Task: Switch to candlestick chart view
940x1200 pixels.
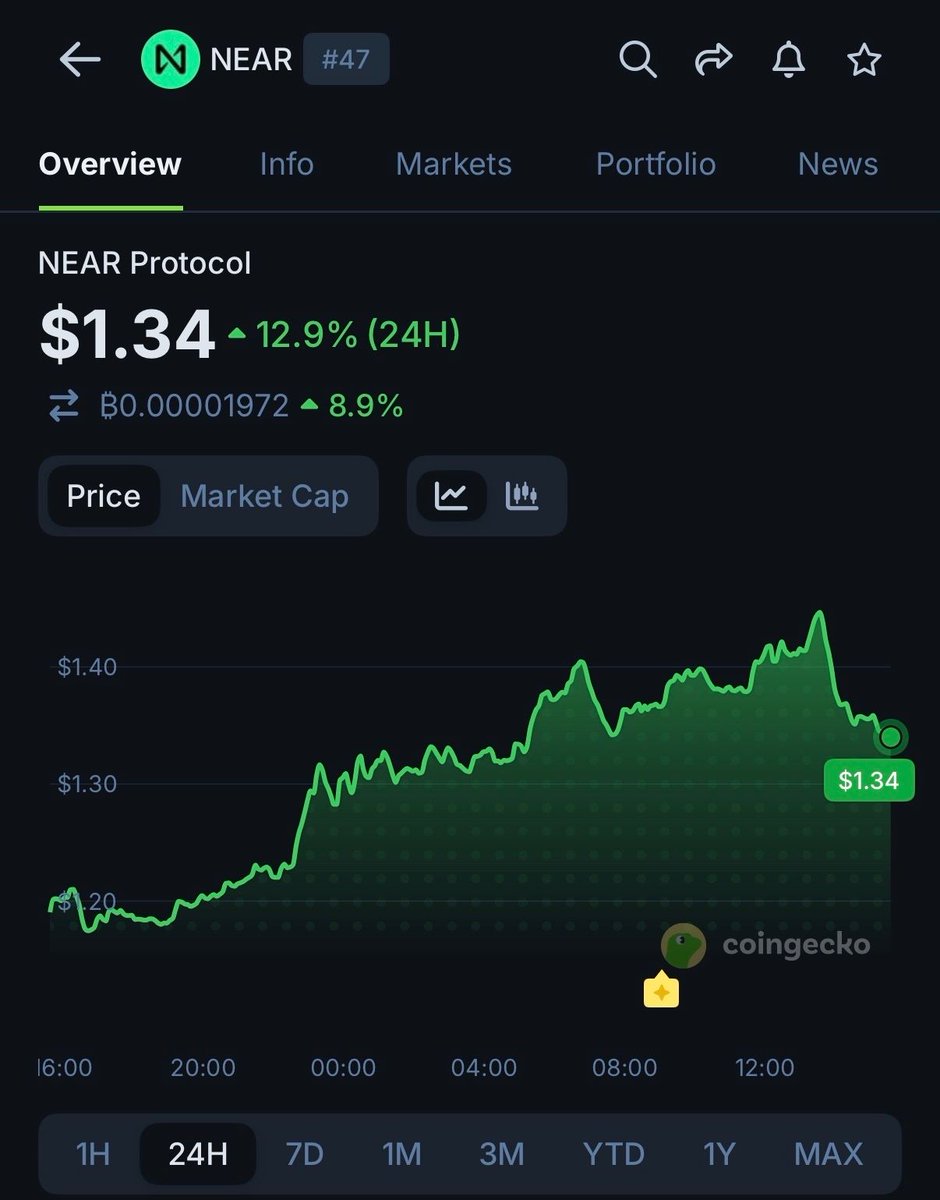Action: pyautogui.click(x=522, y=496)
